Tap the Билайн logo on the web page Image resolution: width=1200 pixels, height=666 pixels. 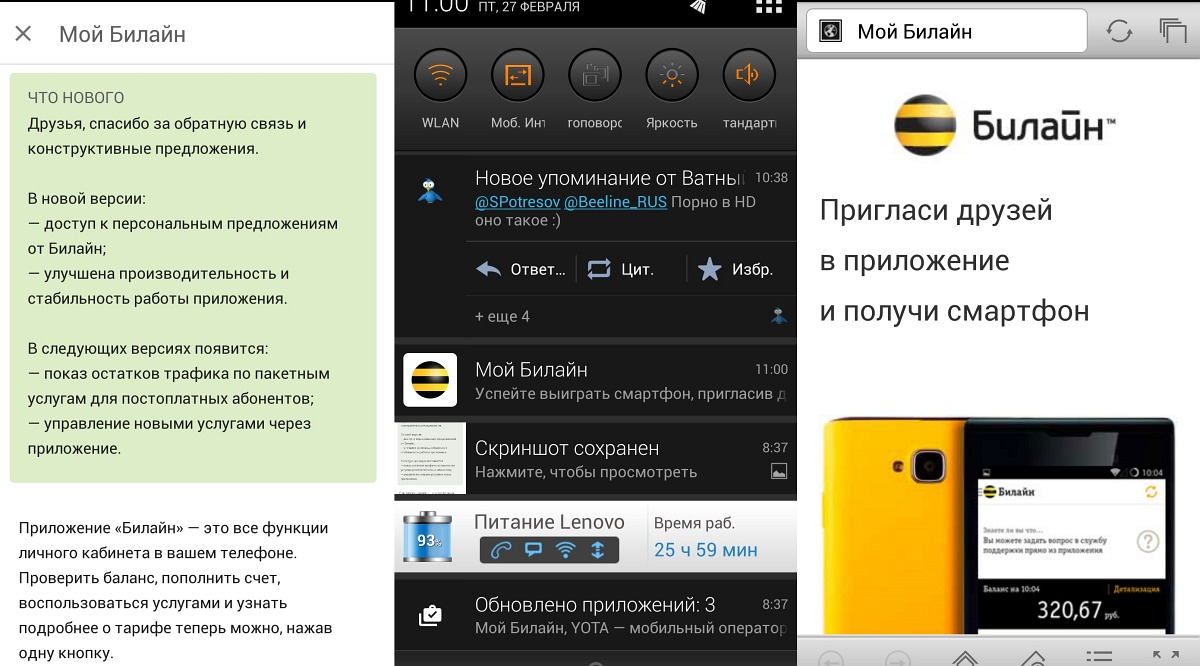[x=1004, y=125]
